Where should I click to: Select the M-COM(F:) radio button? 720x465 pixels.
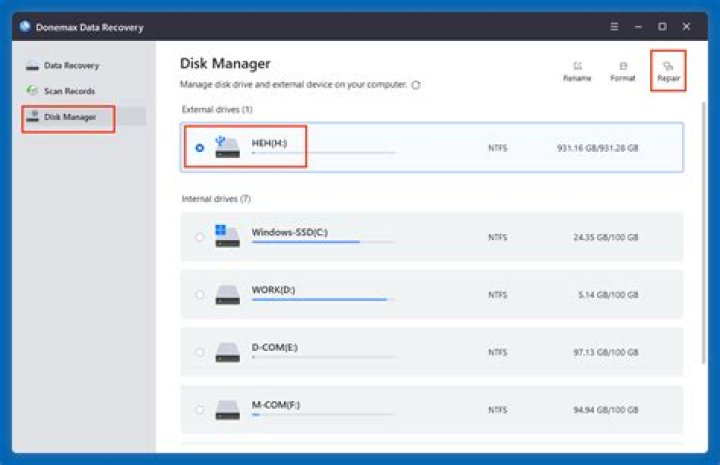(199, 409)
